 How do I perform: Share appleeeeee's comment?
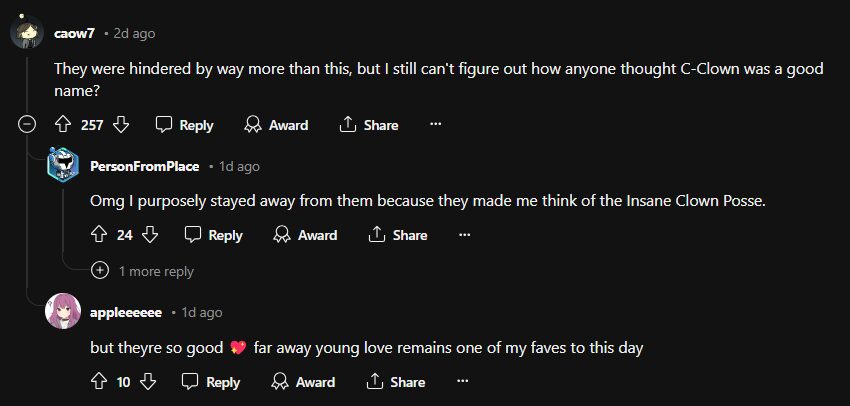397,382
